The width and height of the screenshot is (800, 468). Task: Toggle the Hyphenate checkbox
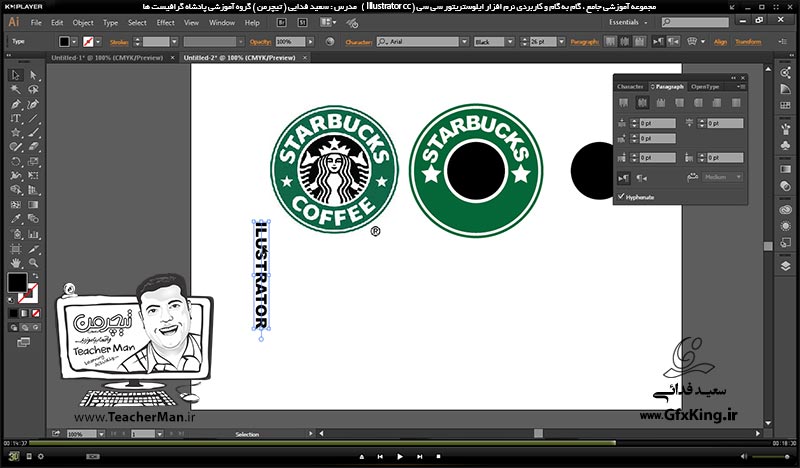click(x=621, y=196)
